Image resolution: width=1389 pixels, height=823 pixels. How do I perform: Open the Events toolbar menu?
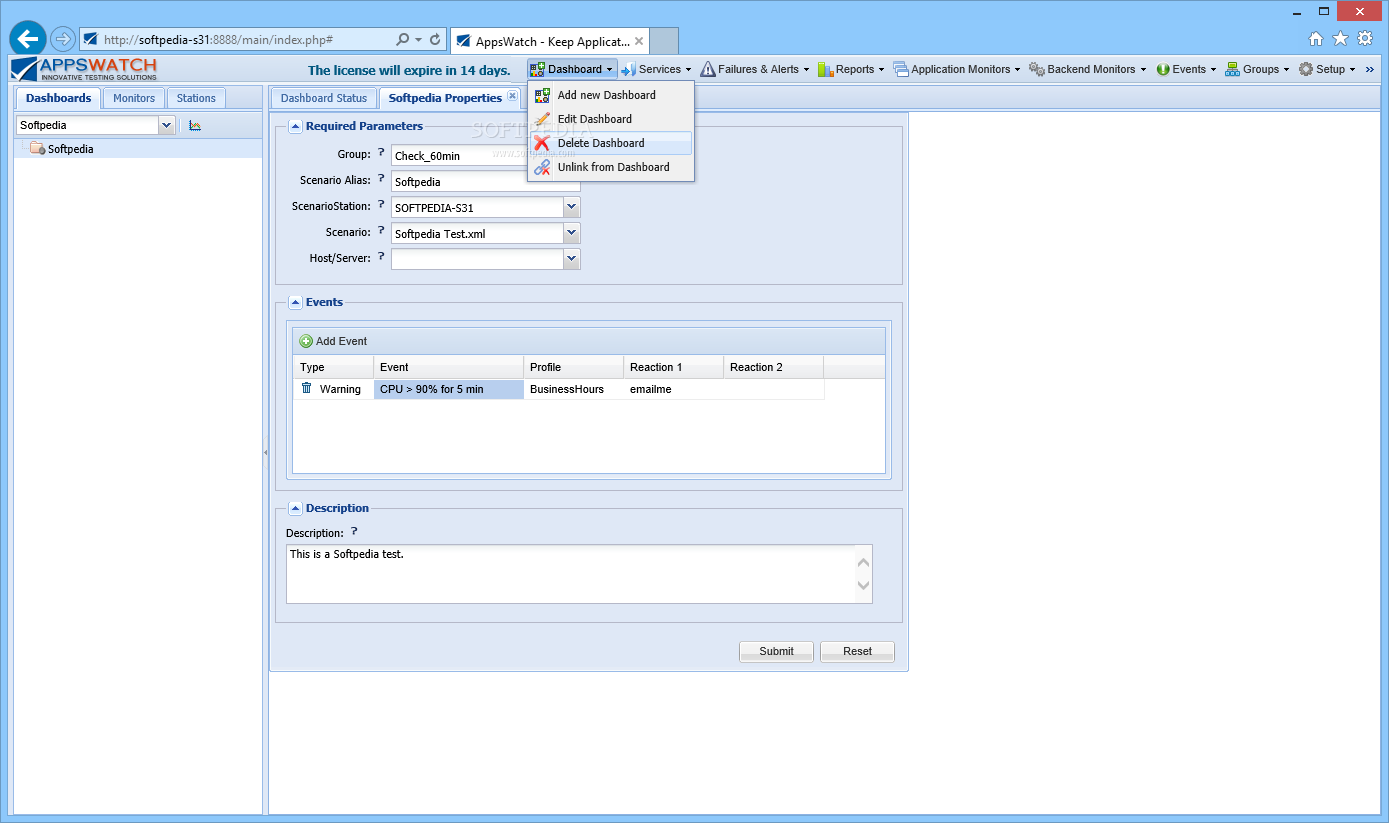1187,69
